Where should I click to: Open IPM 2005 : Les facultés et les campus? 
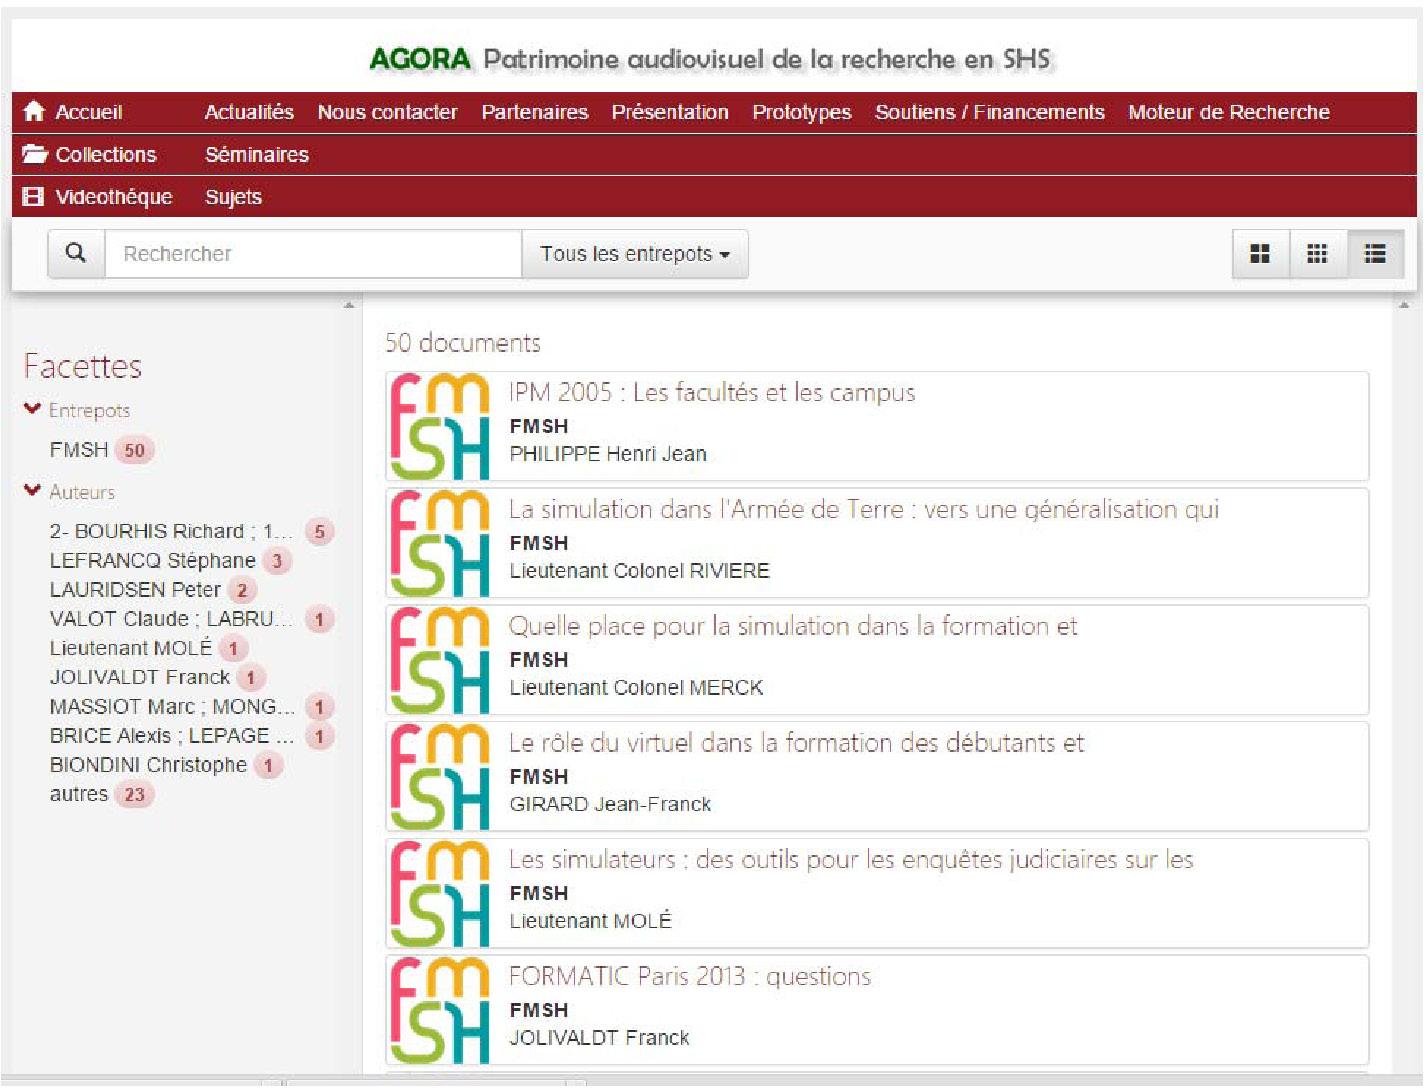(x=712, y=393)
